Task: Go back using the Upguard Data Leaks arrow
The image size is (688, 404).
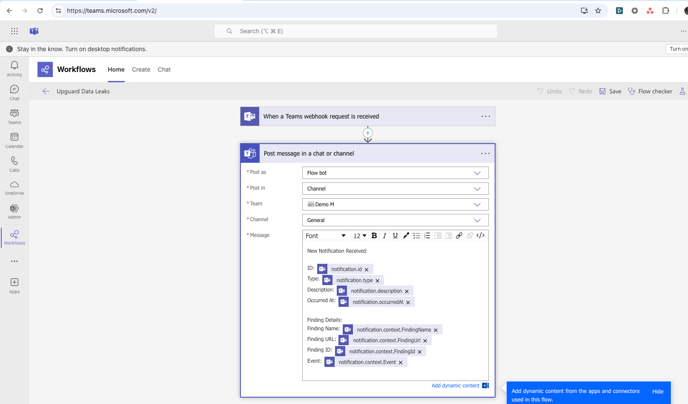Action: [46, 91]
